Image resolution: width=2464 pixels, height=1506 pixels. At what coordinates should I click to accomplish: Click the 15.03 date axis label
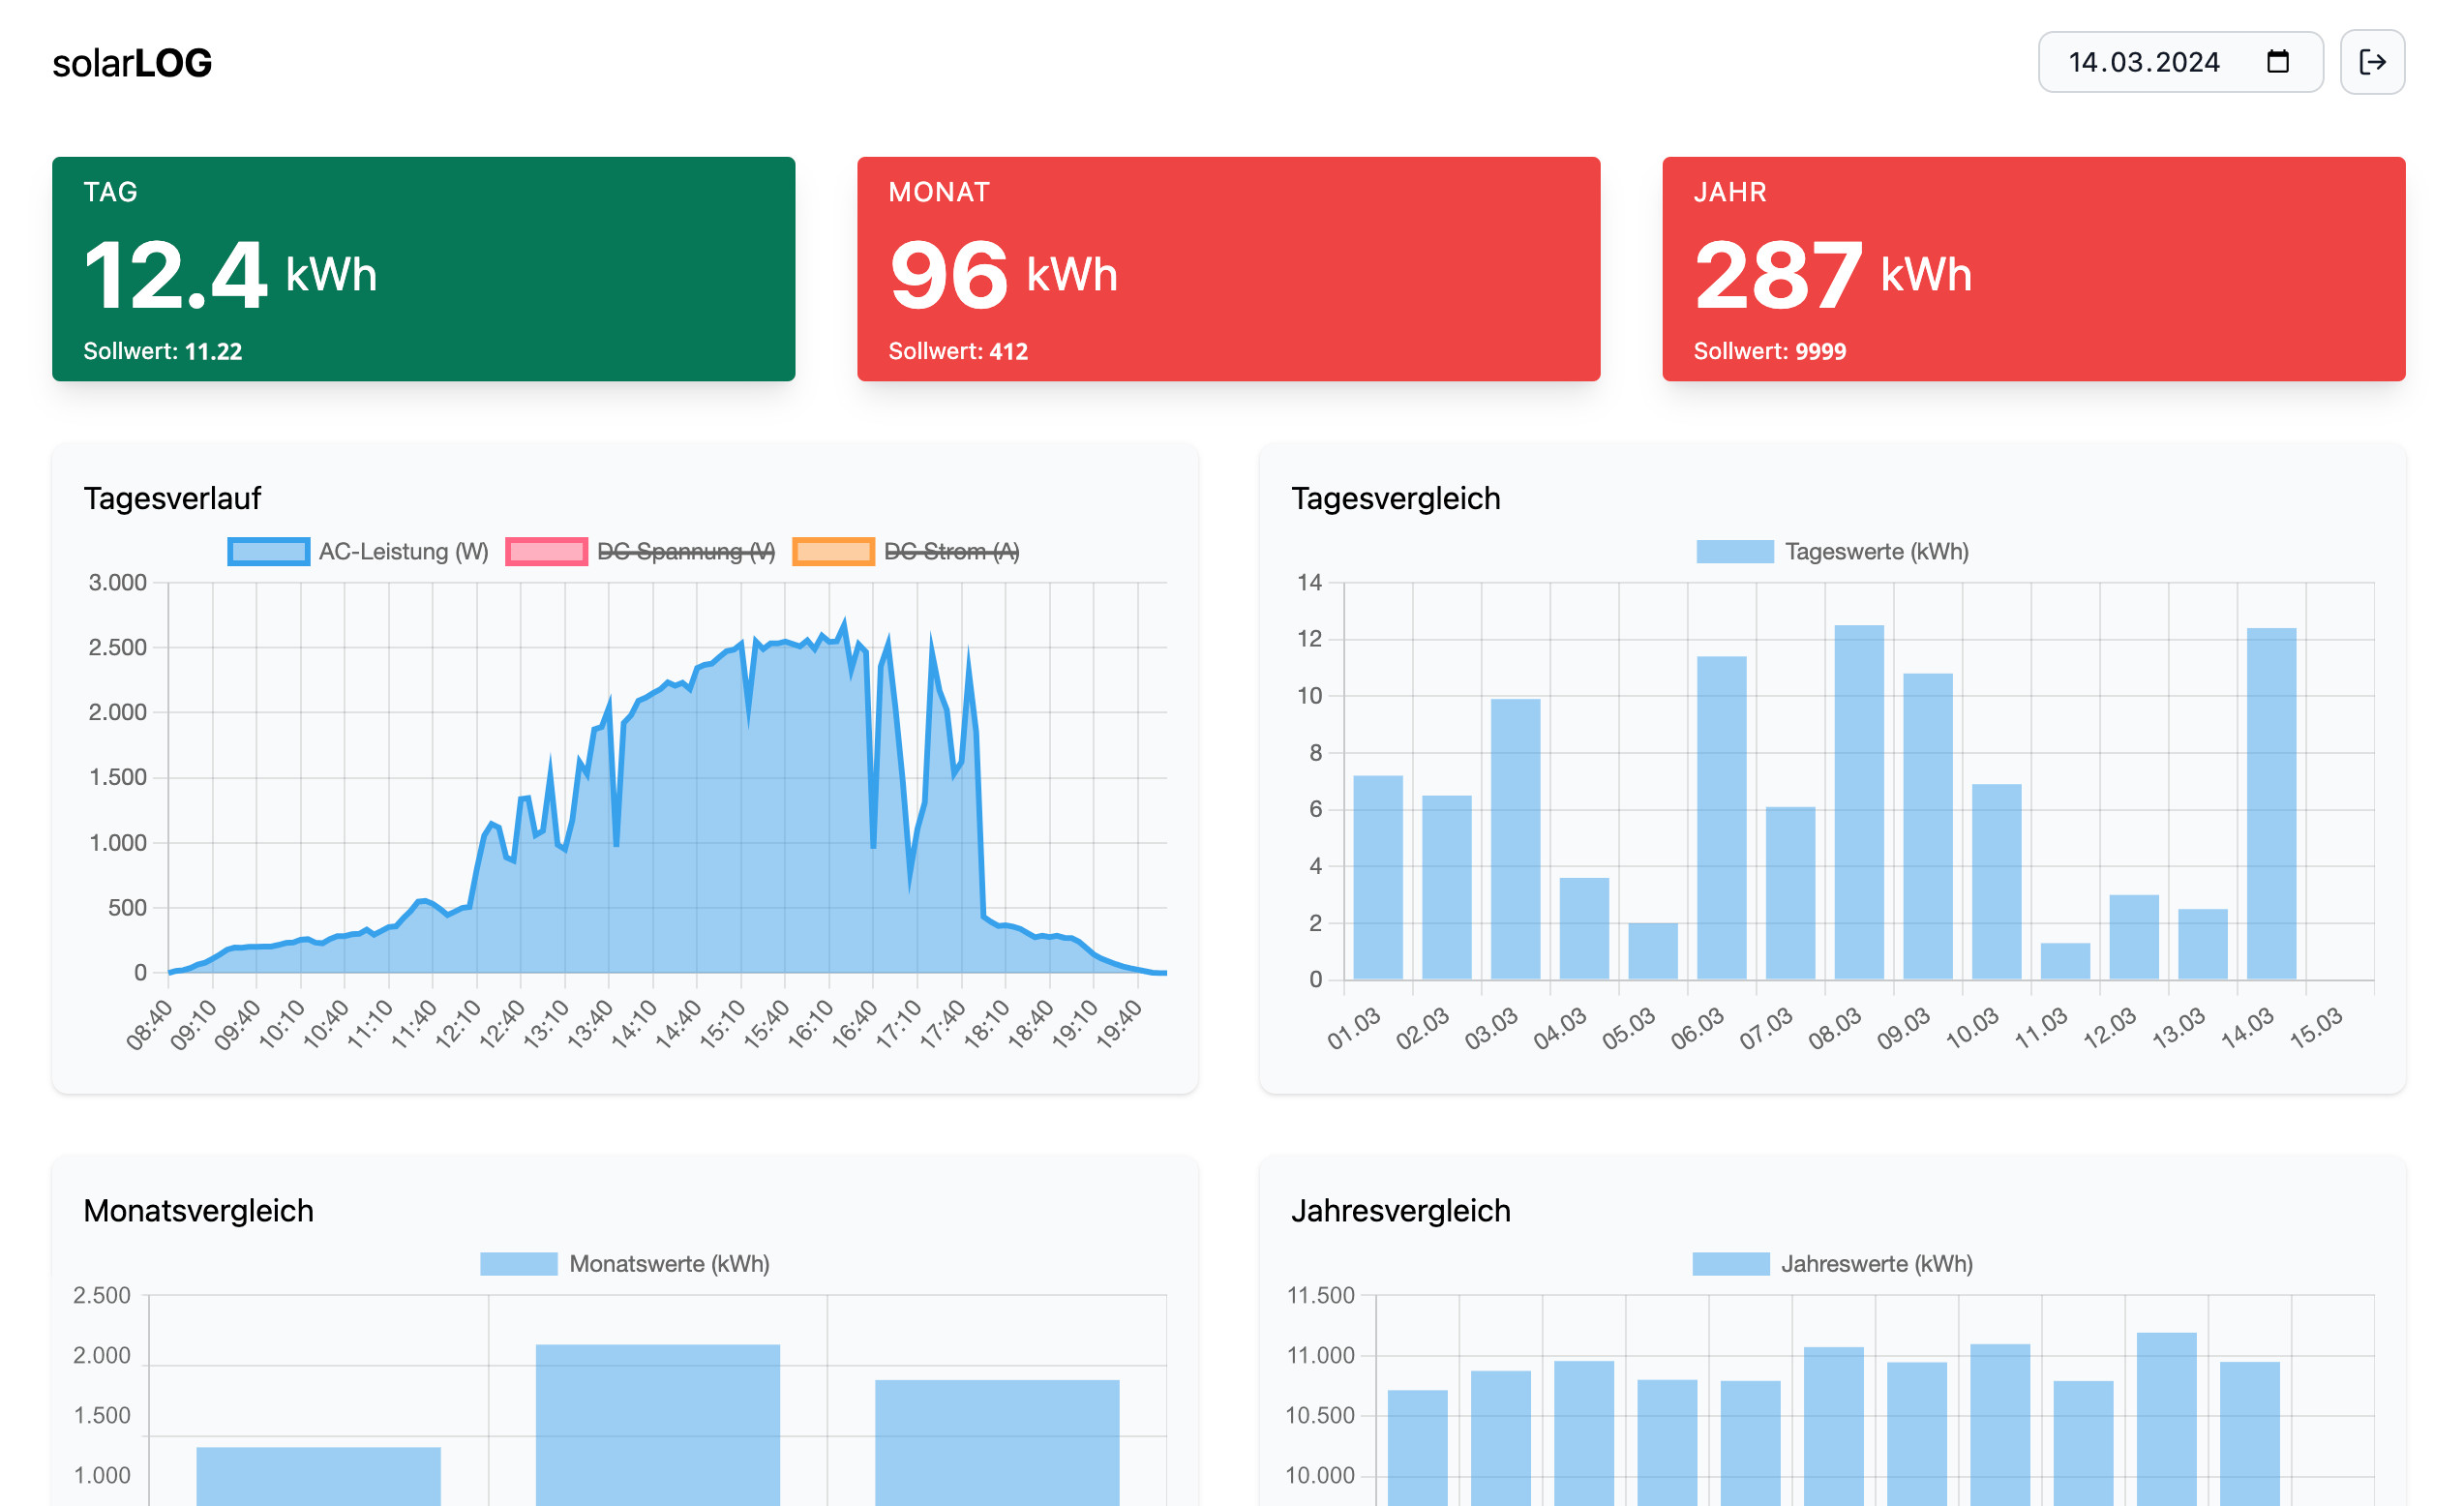(2315, 1028)
